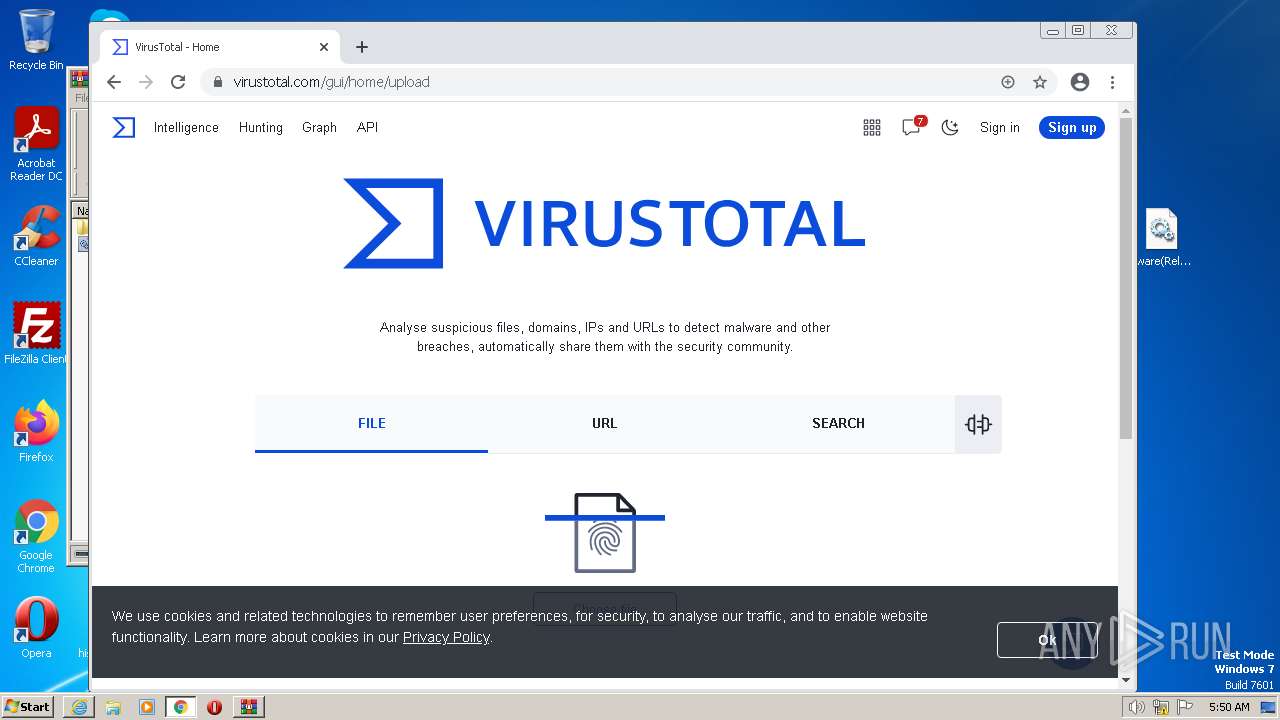The height and width of the screenshot is (720, 1280).
Task: Select the FILE tab
Action: pos(371,423)
